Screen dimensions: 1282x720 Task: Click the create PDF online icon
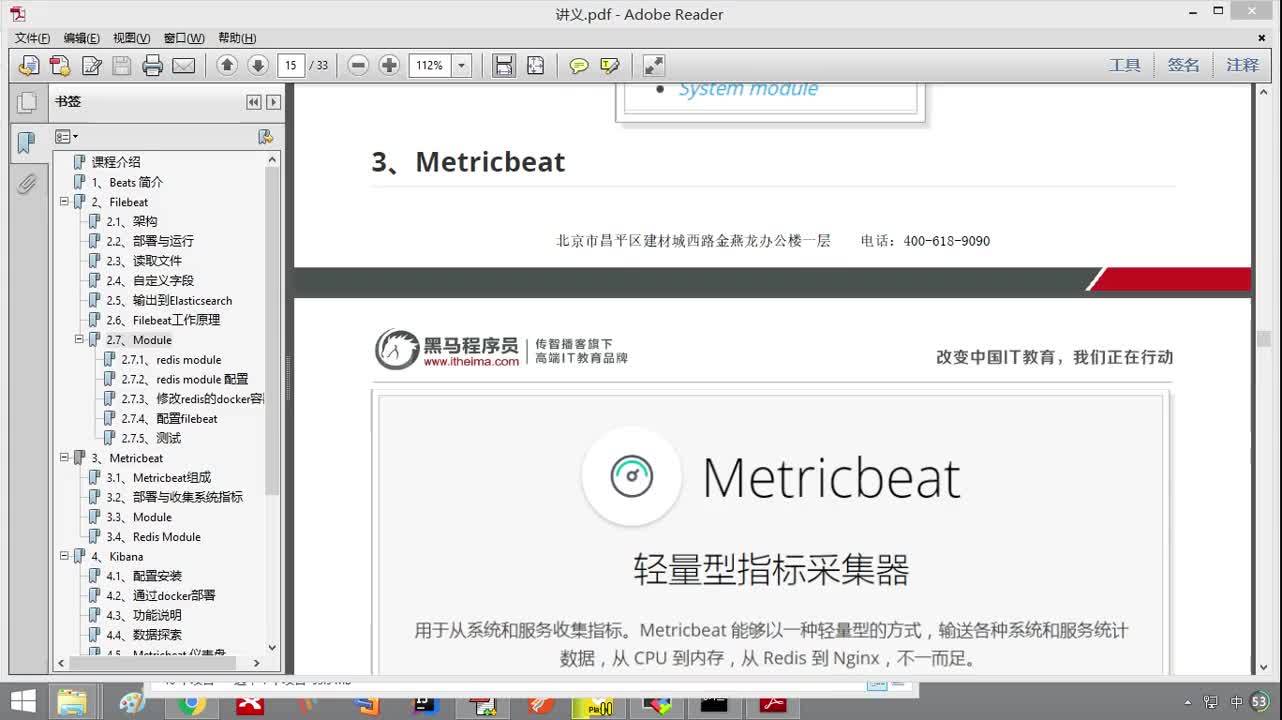pos(60,66)
